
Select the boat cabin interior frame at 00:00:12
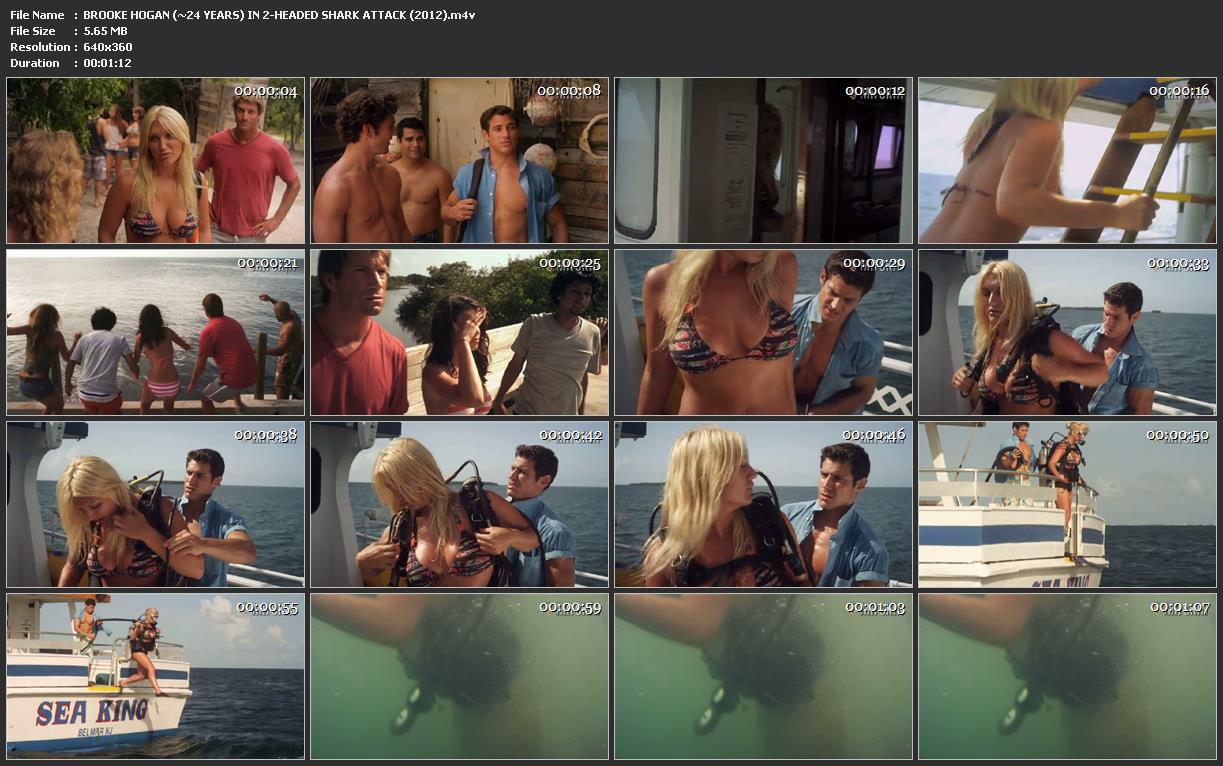coord(763,161)
